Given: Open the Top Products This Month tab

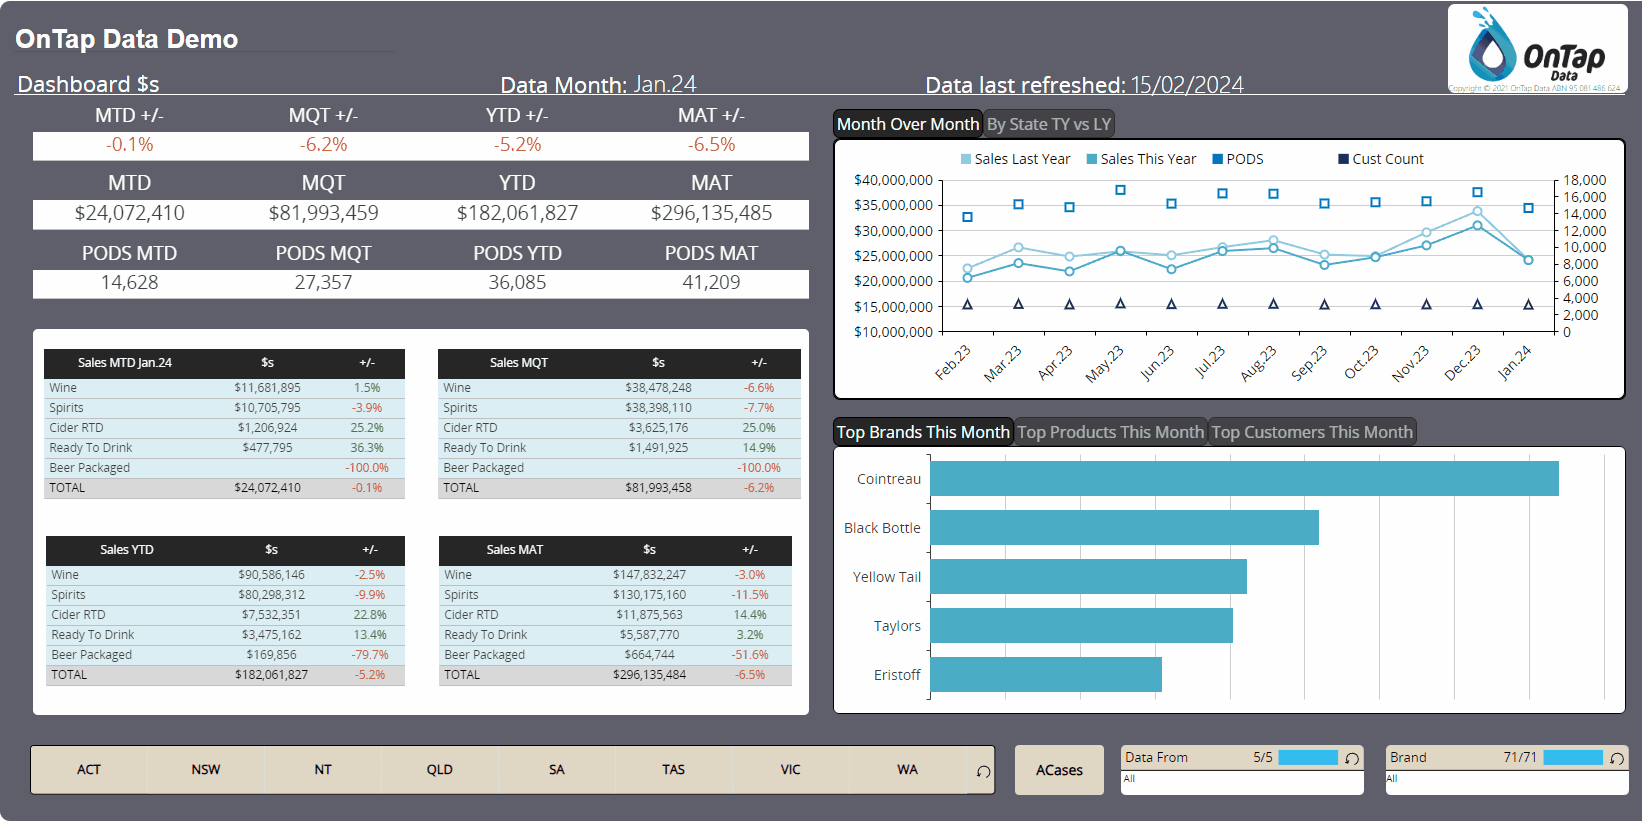Looking at the screenshot, I should (1110, 432).
